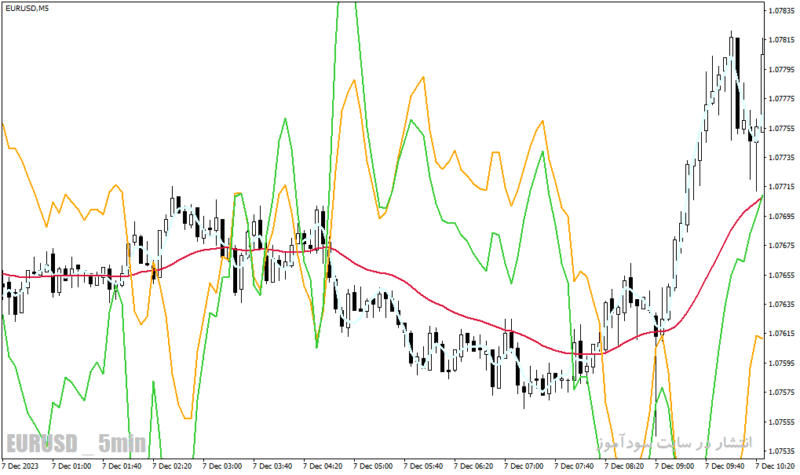Select the 7 Dec 03:40 time label
The width and height of the screenshot is (800, 475).
pyautogui.click(x=272, y=466)
